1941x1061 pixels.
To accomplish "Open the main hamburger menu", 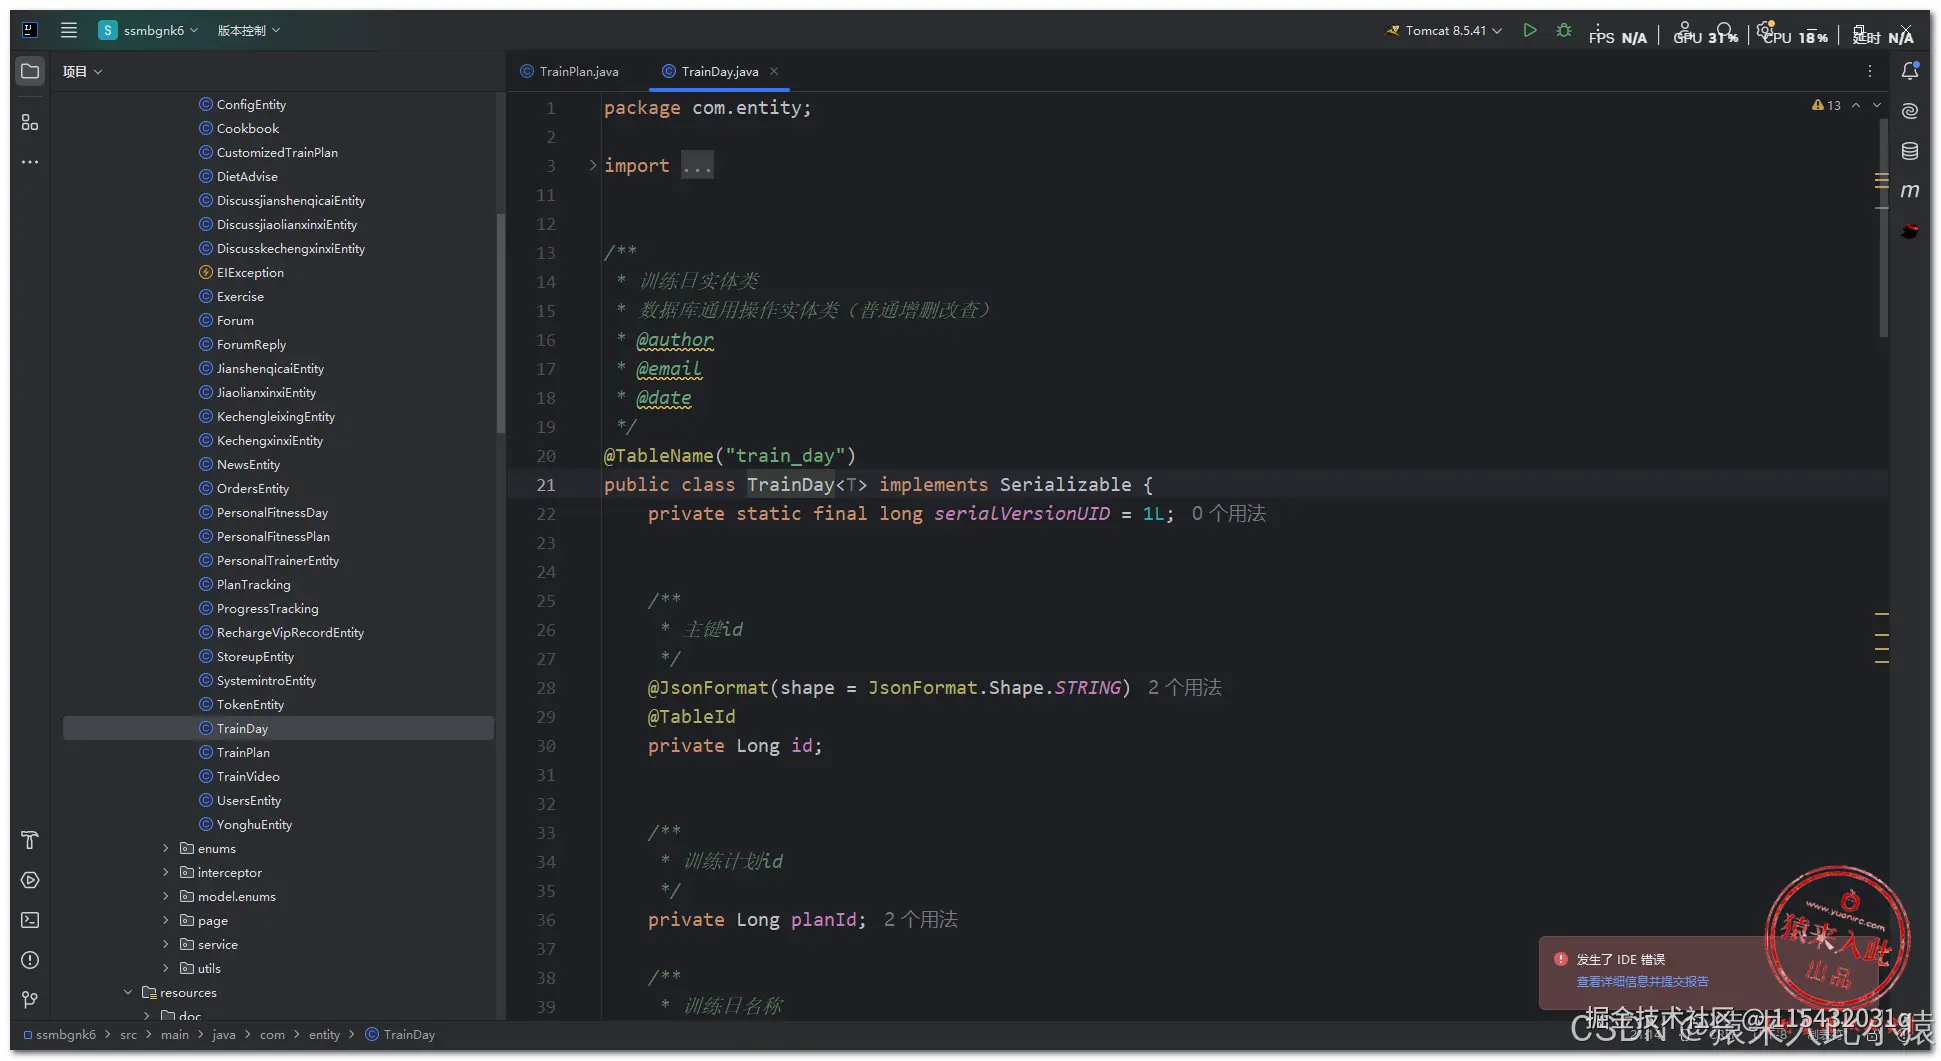I will point(69,30).
